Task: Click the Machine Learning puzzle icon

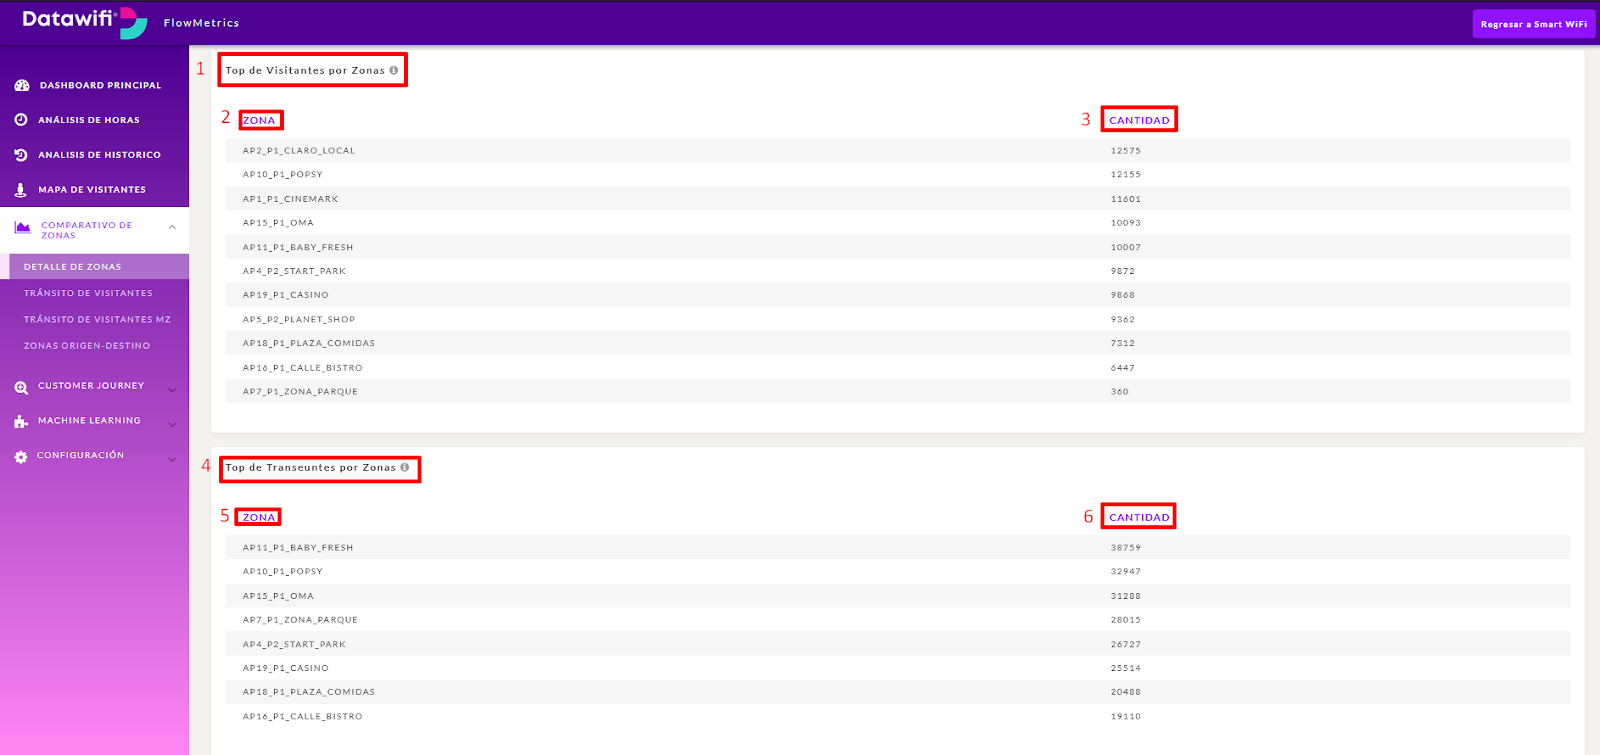Action: [x=21, y=422]
